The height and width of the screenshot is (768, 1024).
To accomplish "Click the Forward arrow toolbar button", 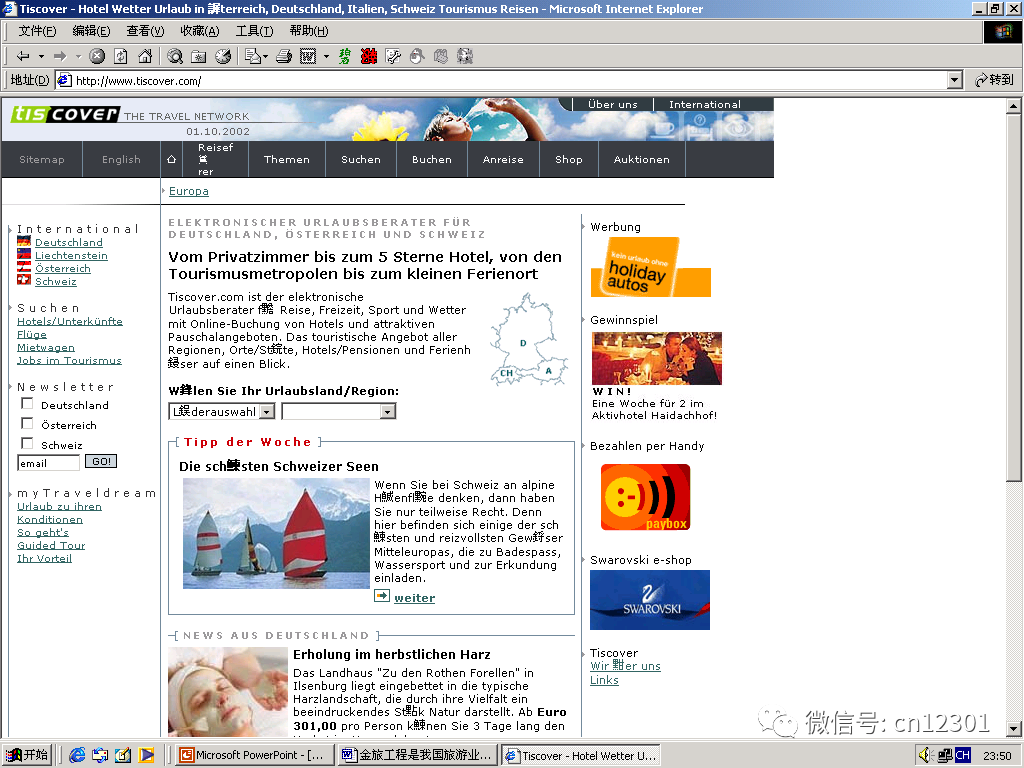I will tap(60, 57).
